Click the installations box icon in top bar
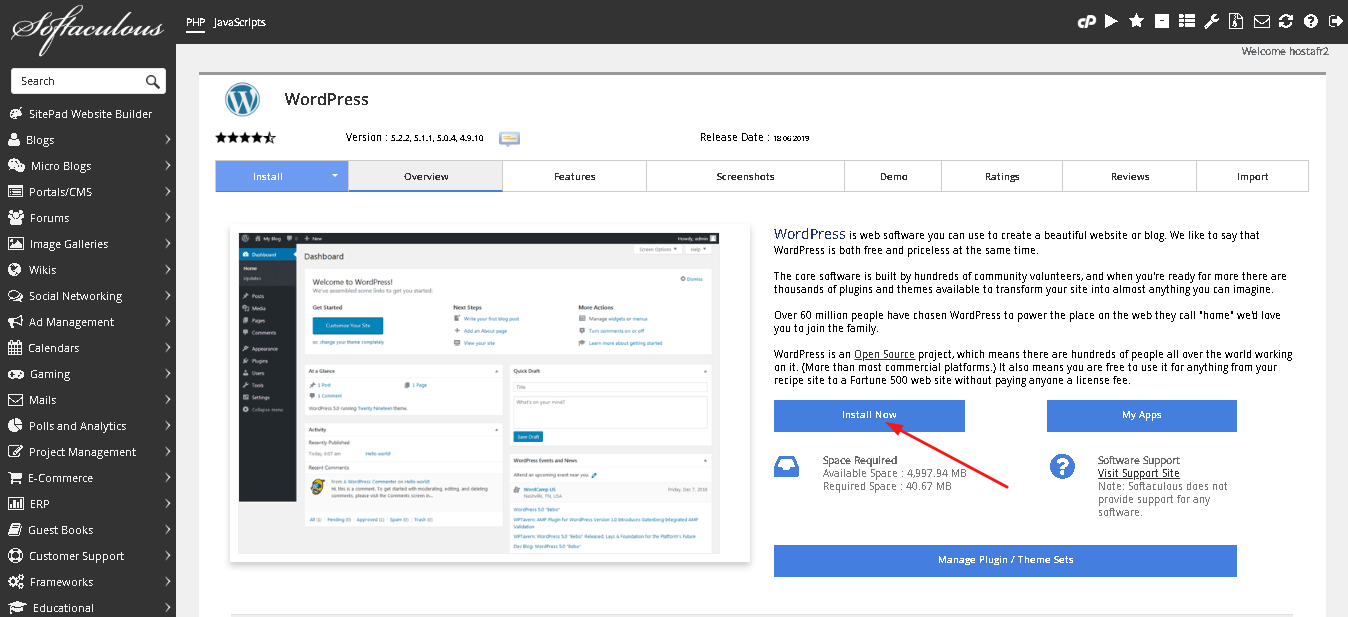This screenshot has height=617, width=1348. point(1162,21)
